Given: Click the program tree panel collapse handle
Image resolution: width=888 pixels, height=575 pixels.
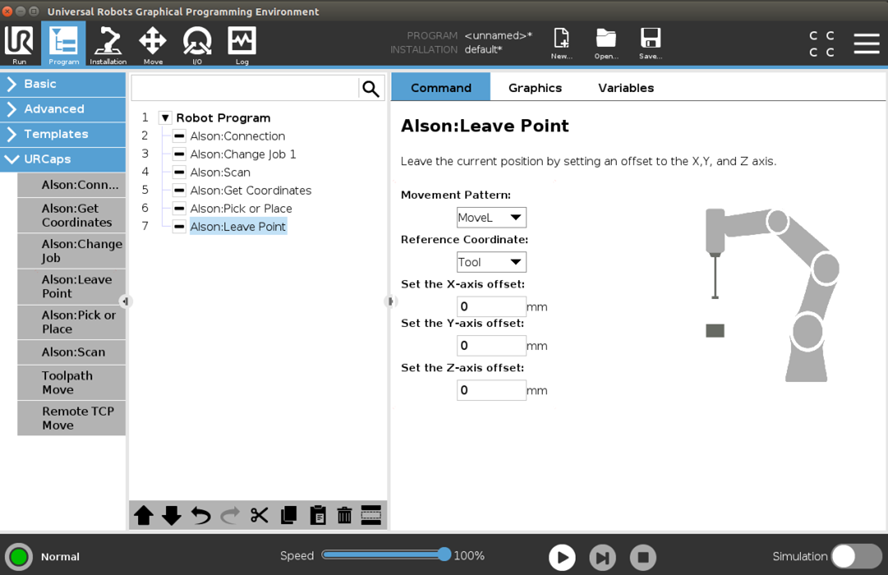Looking at the screenshot, I should (390, 301).
